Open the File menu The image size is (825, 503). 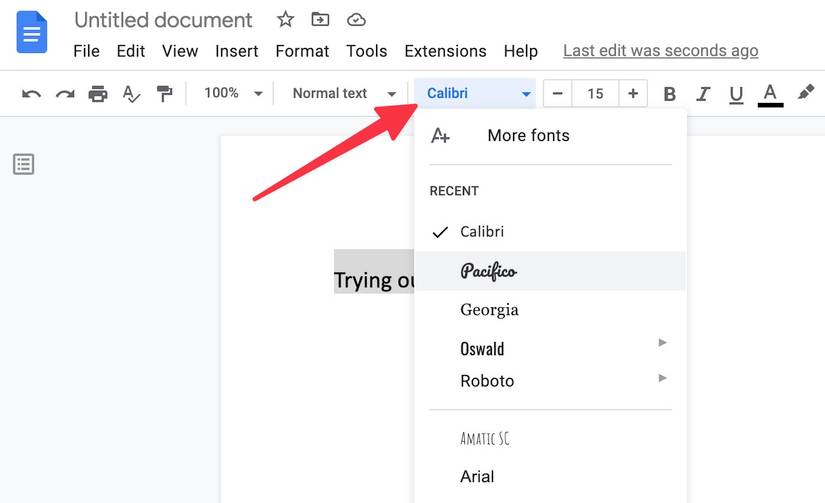86,51
